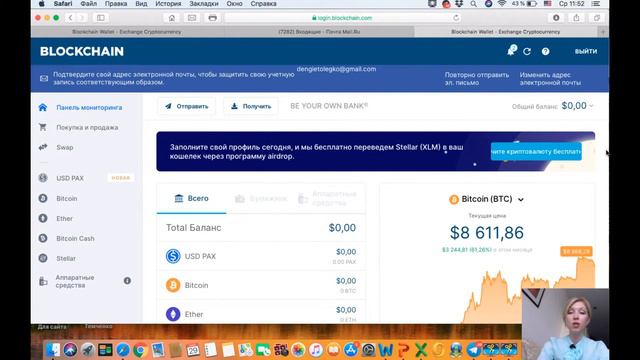Image resolution: width=640 pixels, height=360 pixels.
Task: Open Панель мониторинга home icon in sidebar
Action: point(43,107)
